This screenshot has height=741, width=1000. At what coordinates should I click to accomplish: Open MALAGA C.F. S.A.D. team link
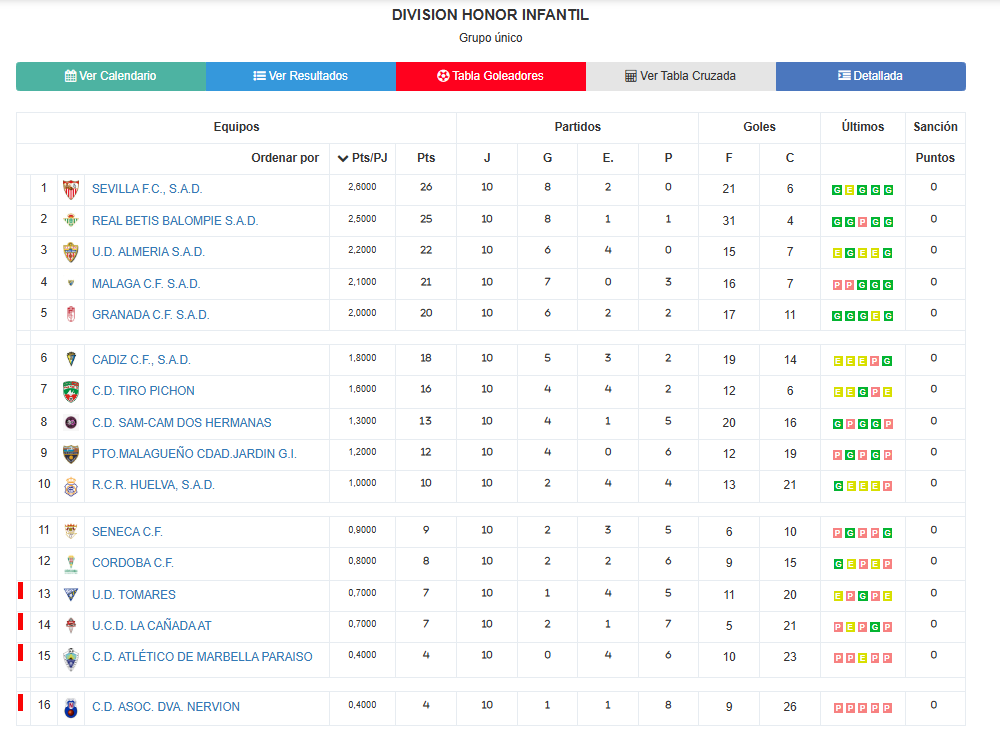tap(146, 284)
